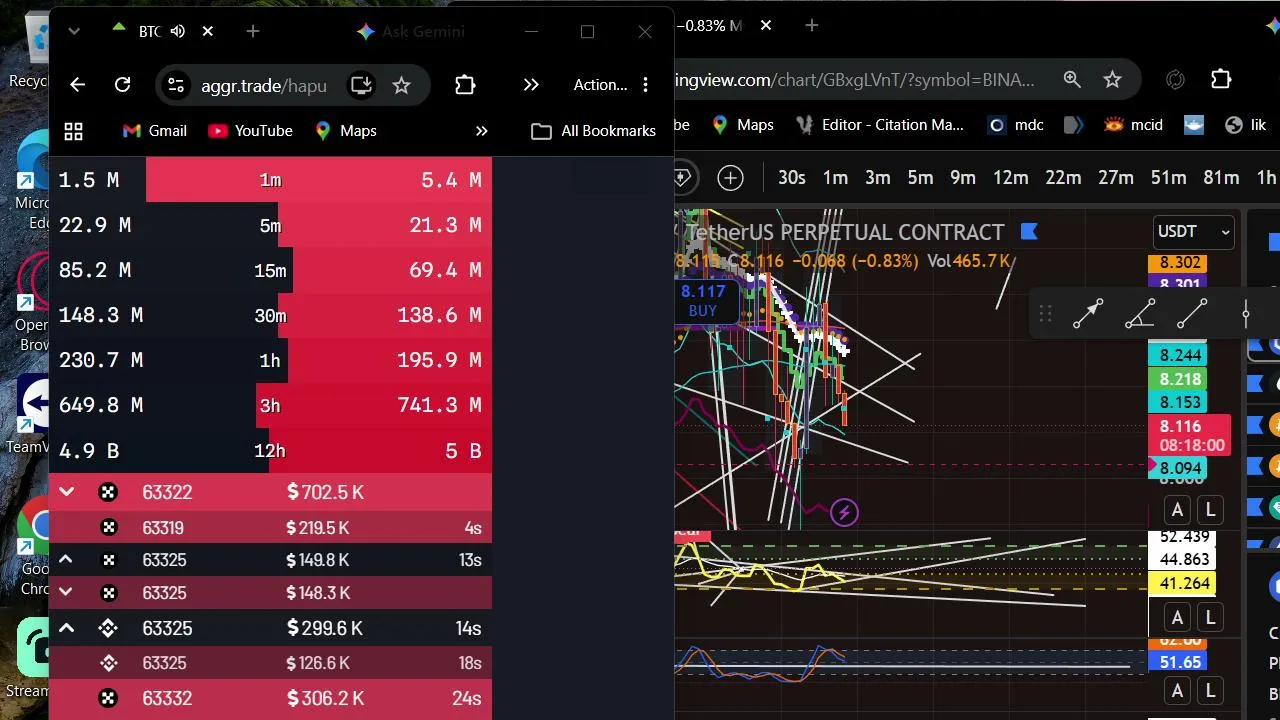Bookmark the aggr.trade page

(x=401, y=85)
